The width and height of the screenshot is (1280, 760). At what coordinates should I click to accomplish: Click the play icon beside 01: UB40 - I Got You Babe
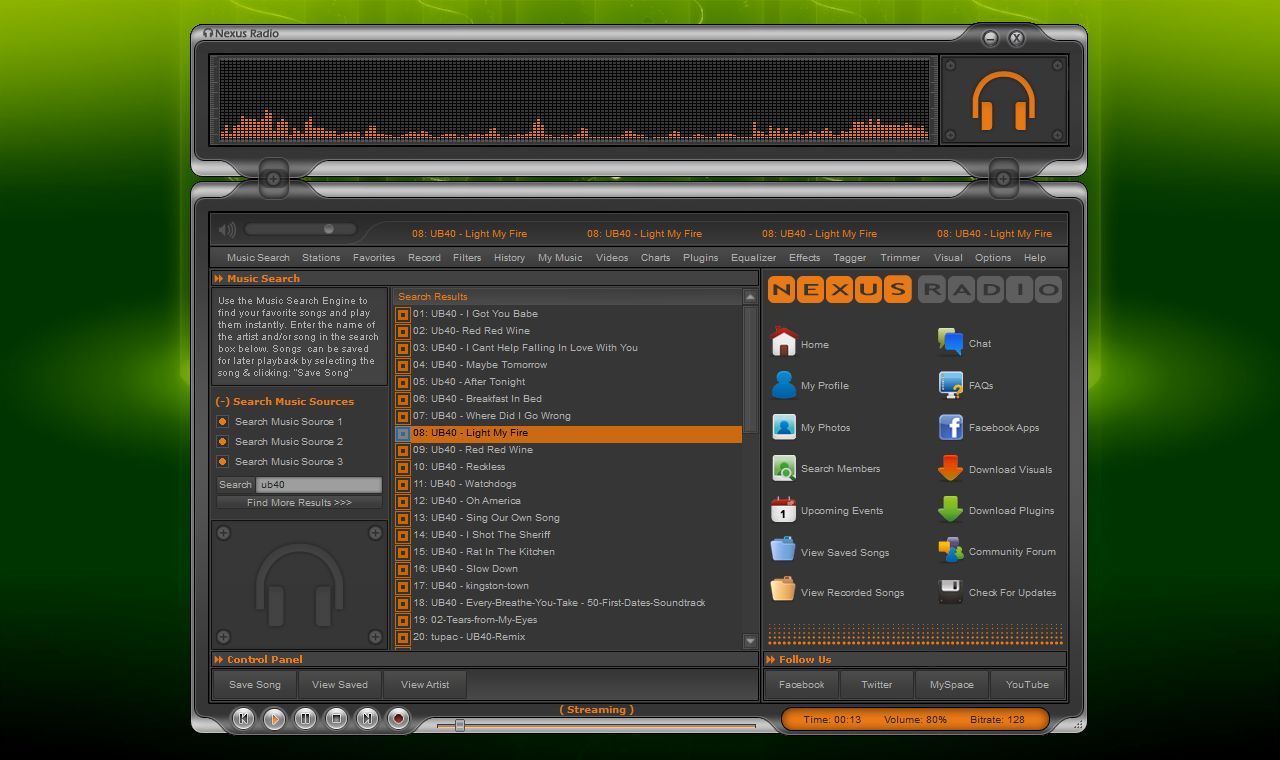point(403,314)
